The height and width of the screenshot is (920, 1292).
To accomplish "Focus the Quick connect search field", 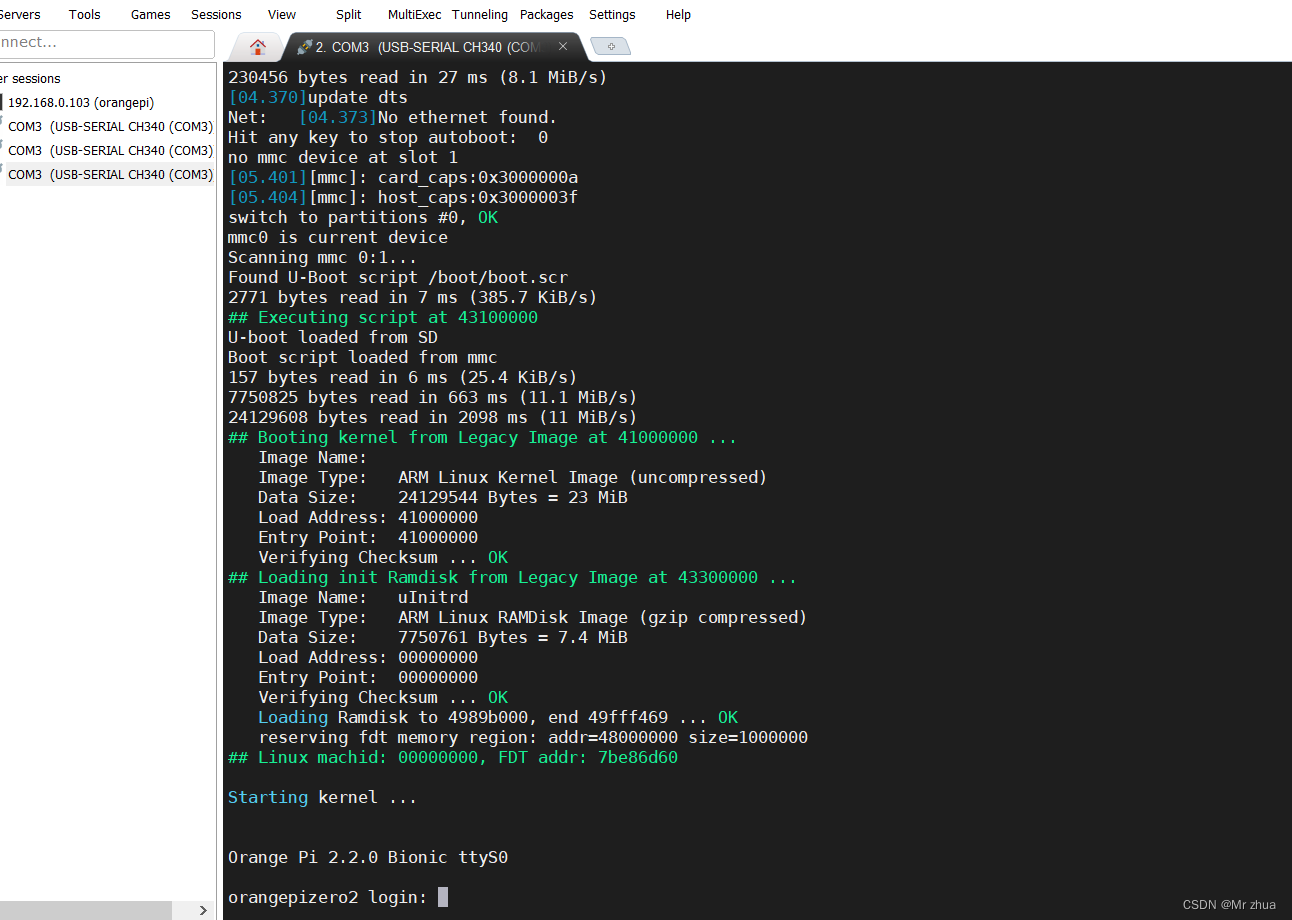I will coord(106,43).
